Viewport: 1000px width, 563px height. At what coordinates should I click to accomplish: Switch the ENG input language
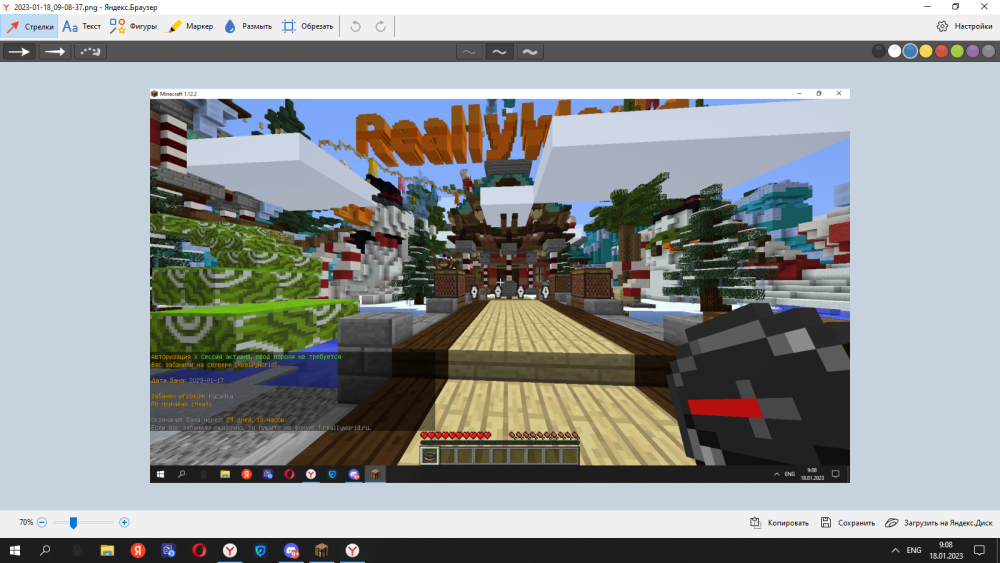tap(914, 550)
